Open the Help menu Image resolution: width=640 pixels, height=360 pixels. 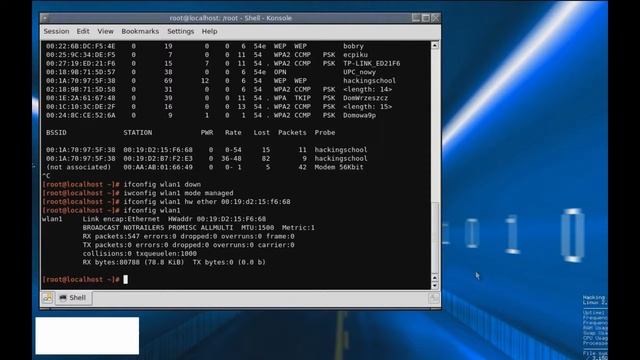[x=209, y=31]
